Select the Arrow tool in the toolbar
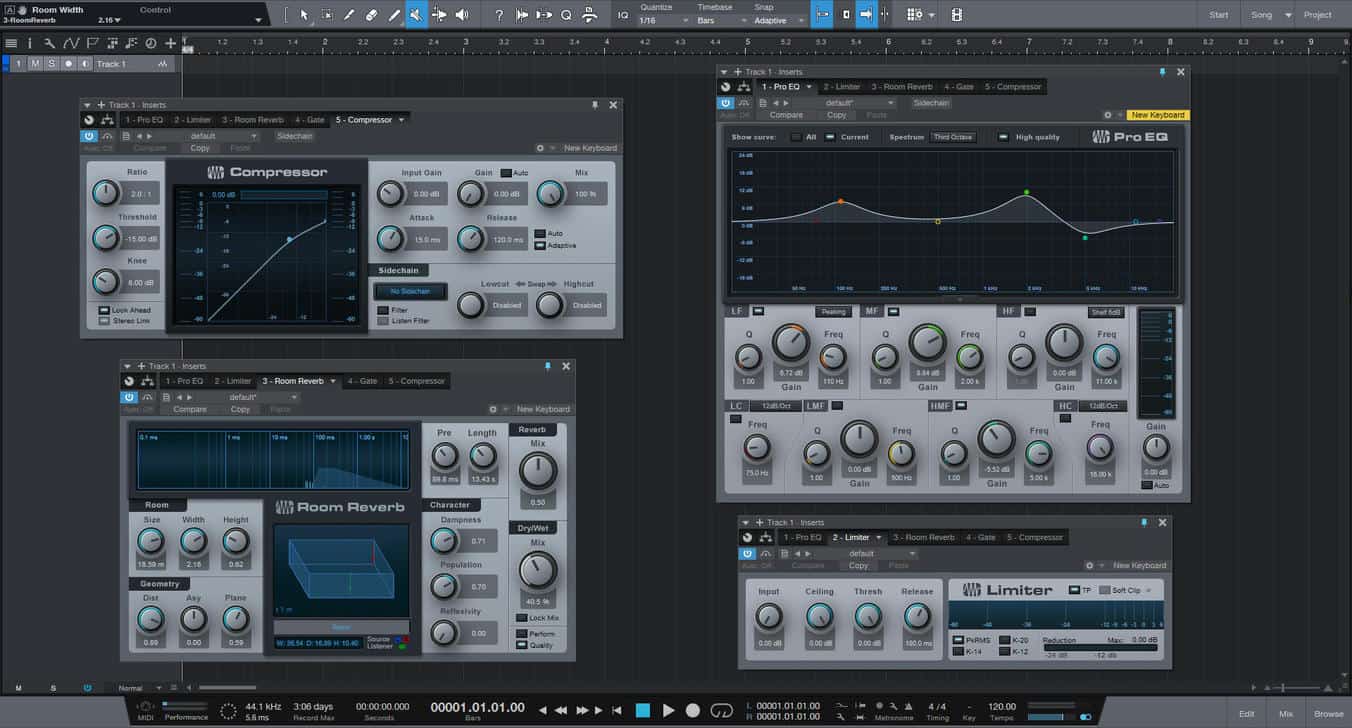 pyautogui.click(x=304, y=15)
